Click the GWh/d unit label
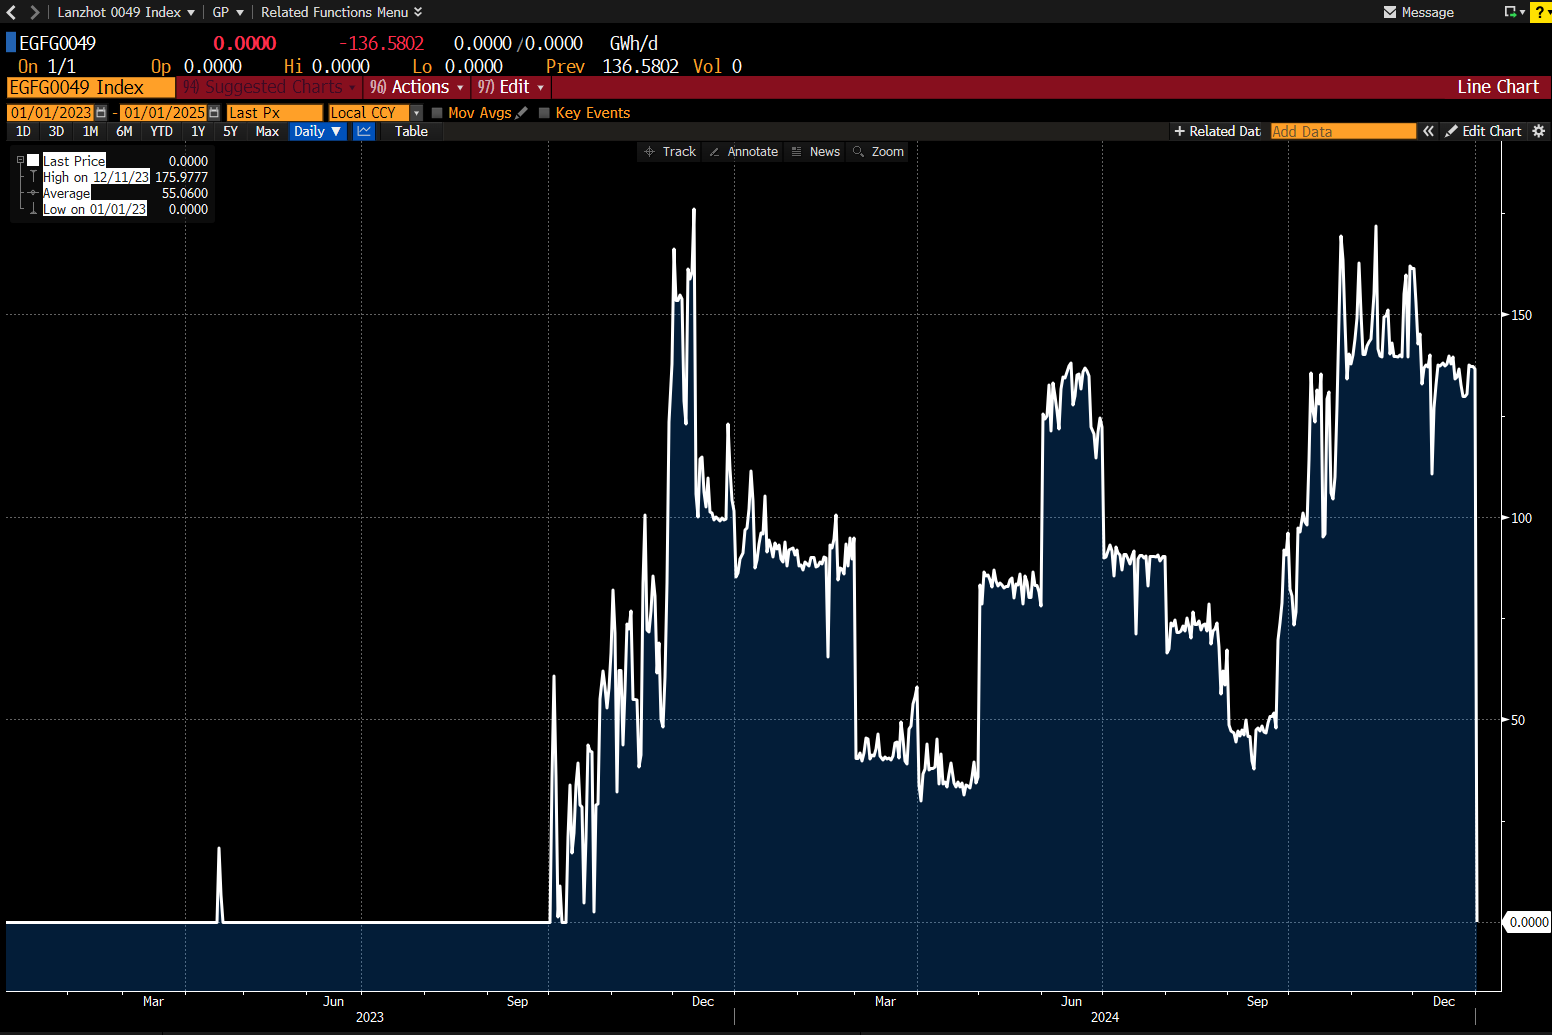1552x1035 pixels. [634, 43]
